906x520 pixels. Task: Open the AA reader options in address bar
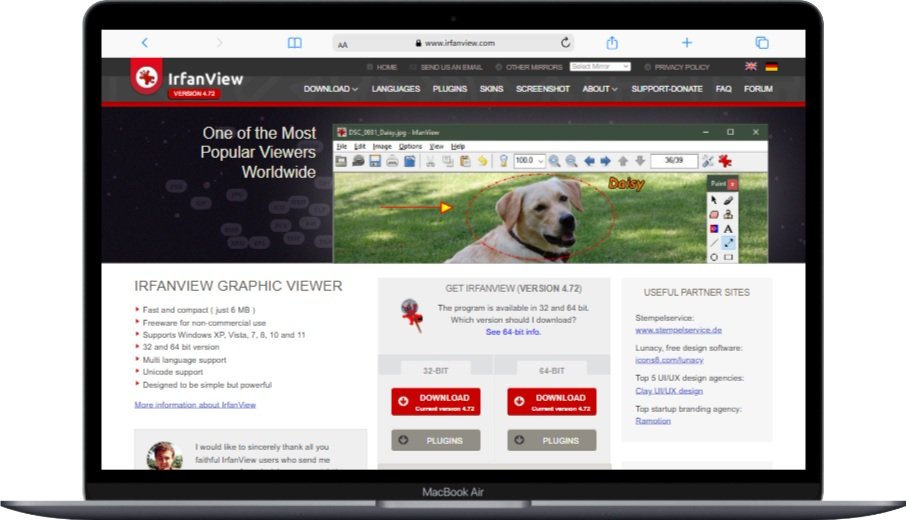click(343, 44)
